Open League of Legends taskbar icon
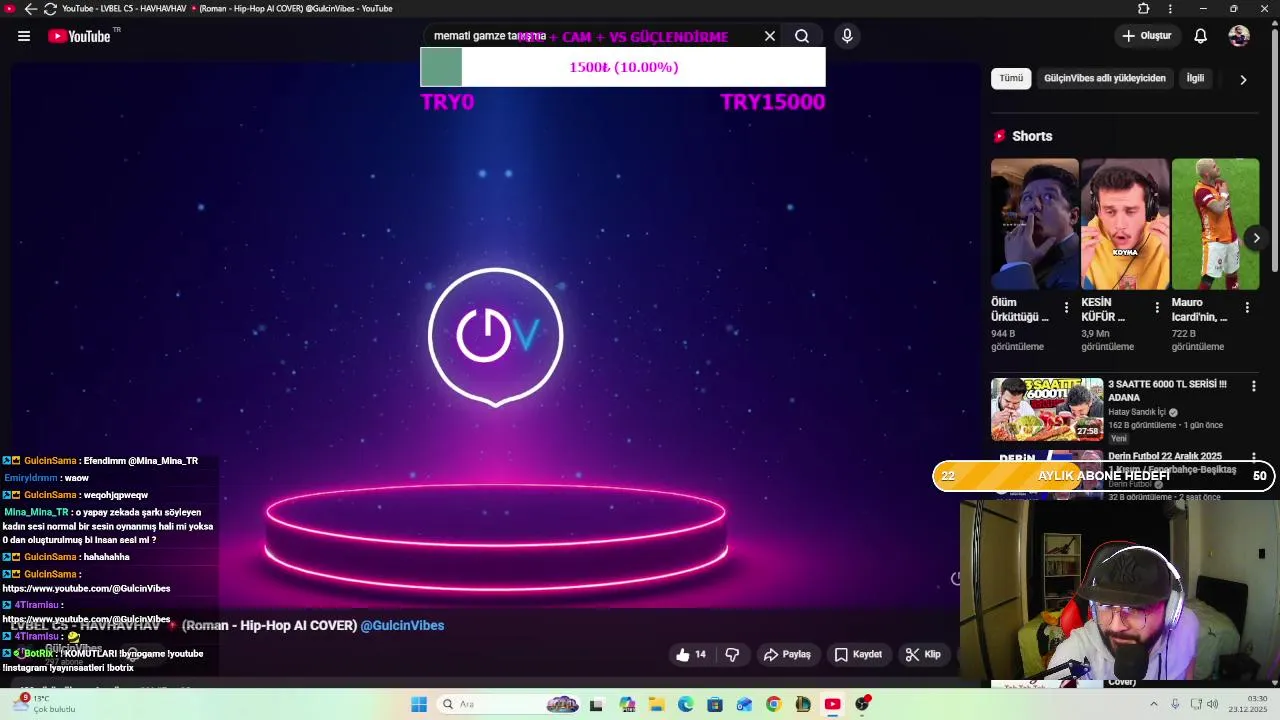This screenshot has height=720, width=1280. click(803, 704)
